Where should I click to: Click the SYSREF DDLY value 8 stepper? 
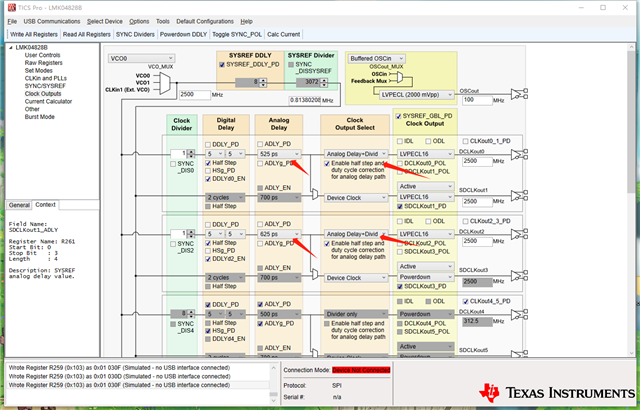click(263, 82)
